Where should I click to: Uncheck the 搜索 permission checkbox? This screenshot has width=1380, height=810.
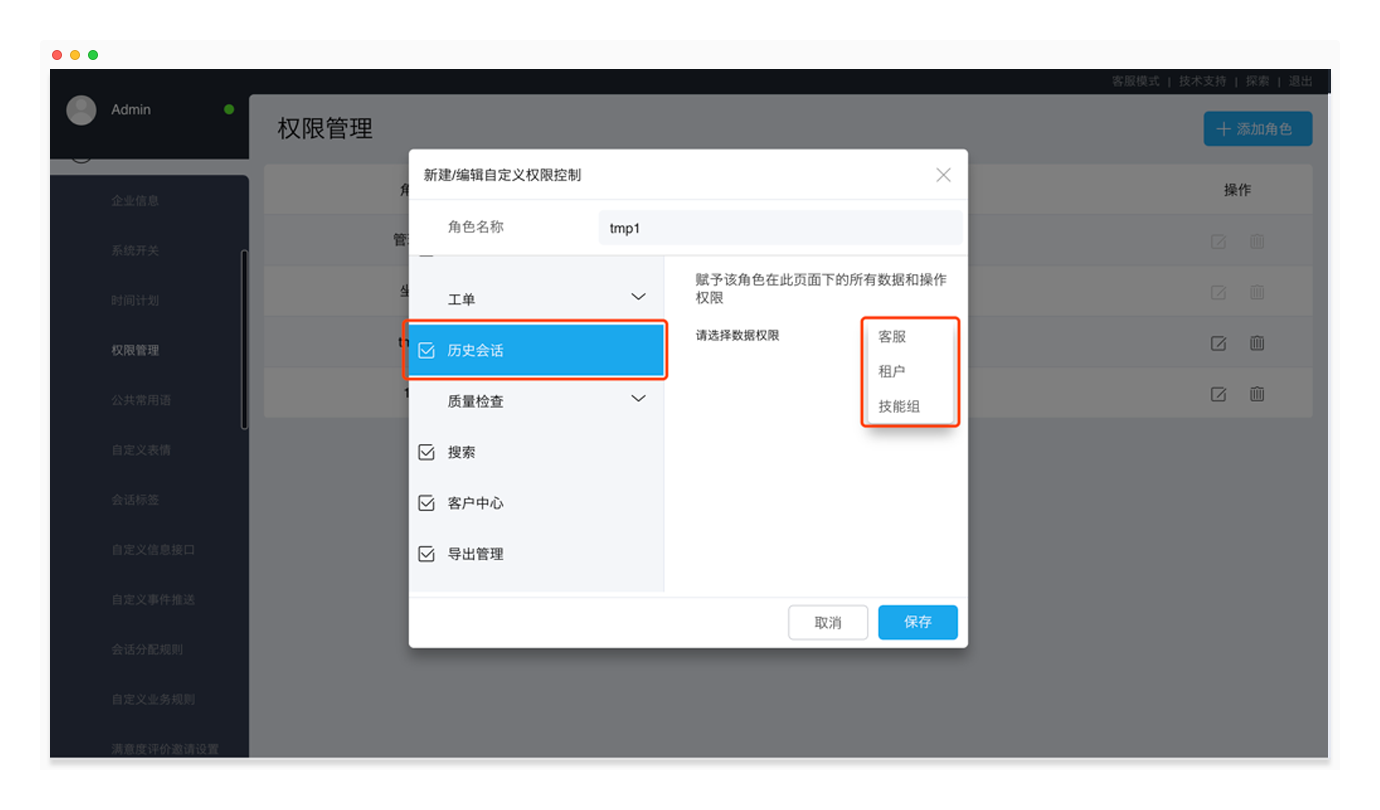click(427, 453)
